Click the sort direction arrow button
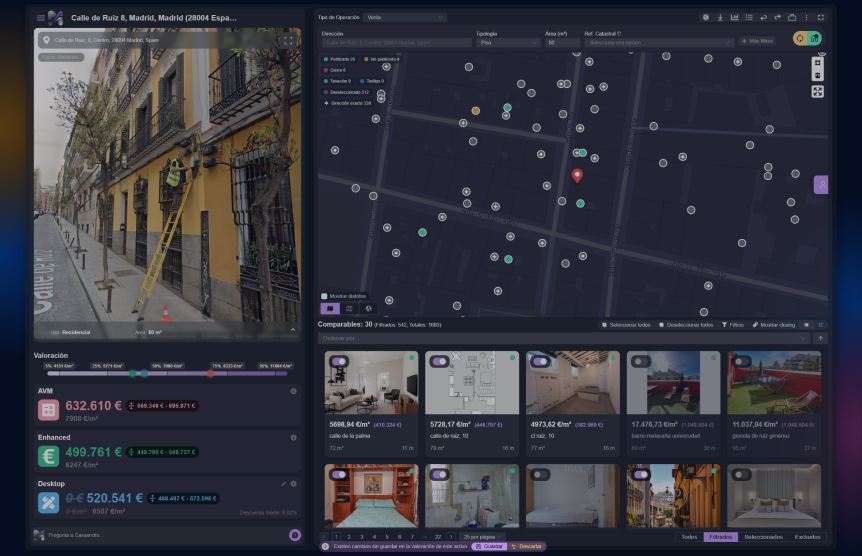Viewport: 862px width, 556px height. (x=821, y=338)
